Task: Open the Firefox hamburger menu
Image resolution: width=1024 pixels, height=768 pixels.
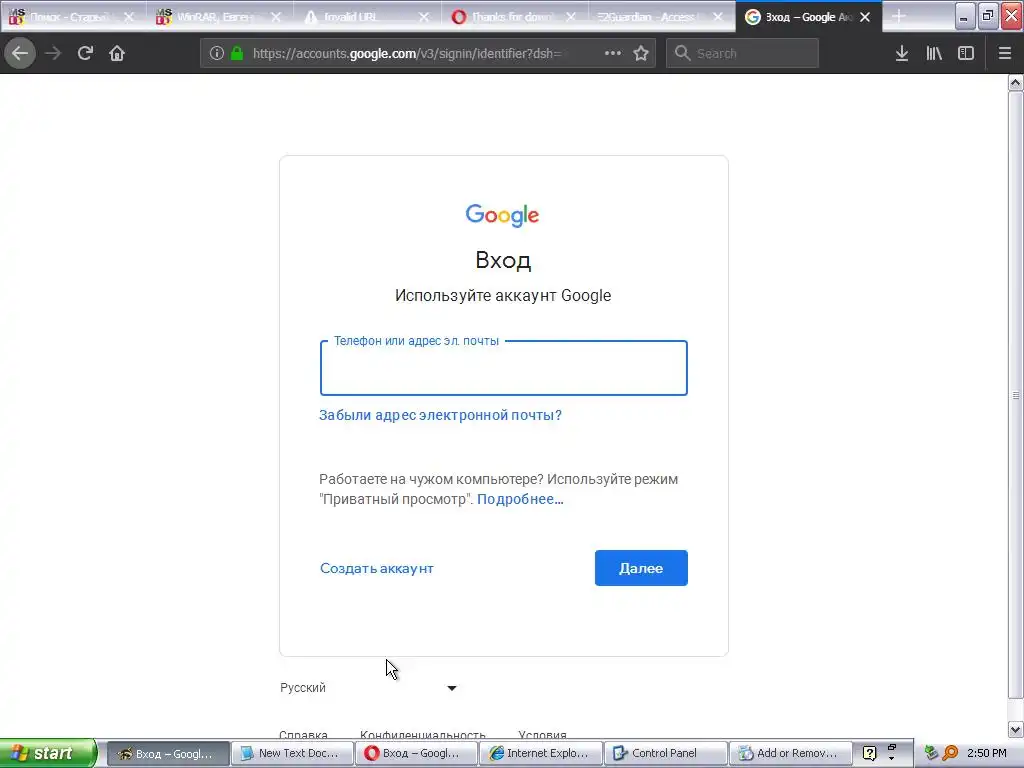Action: click(1005, 54)
